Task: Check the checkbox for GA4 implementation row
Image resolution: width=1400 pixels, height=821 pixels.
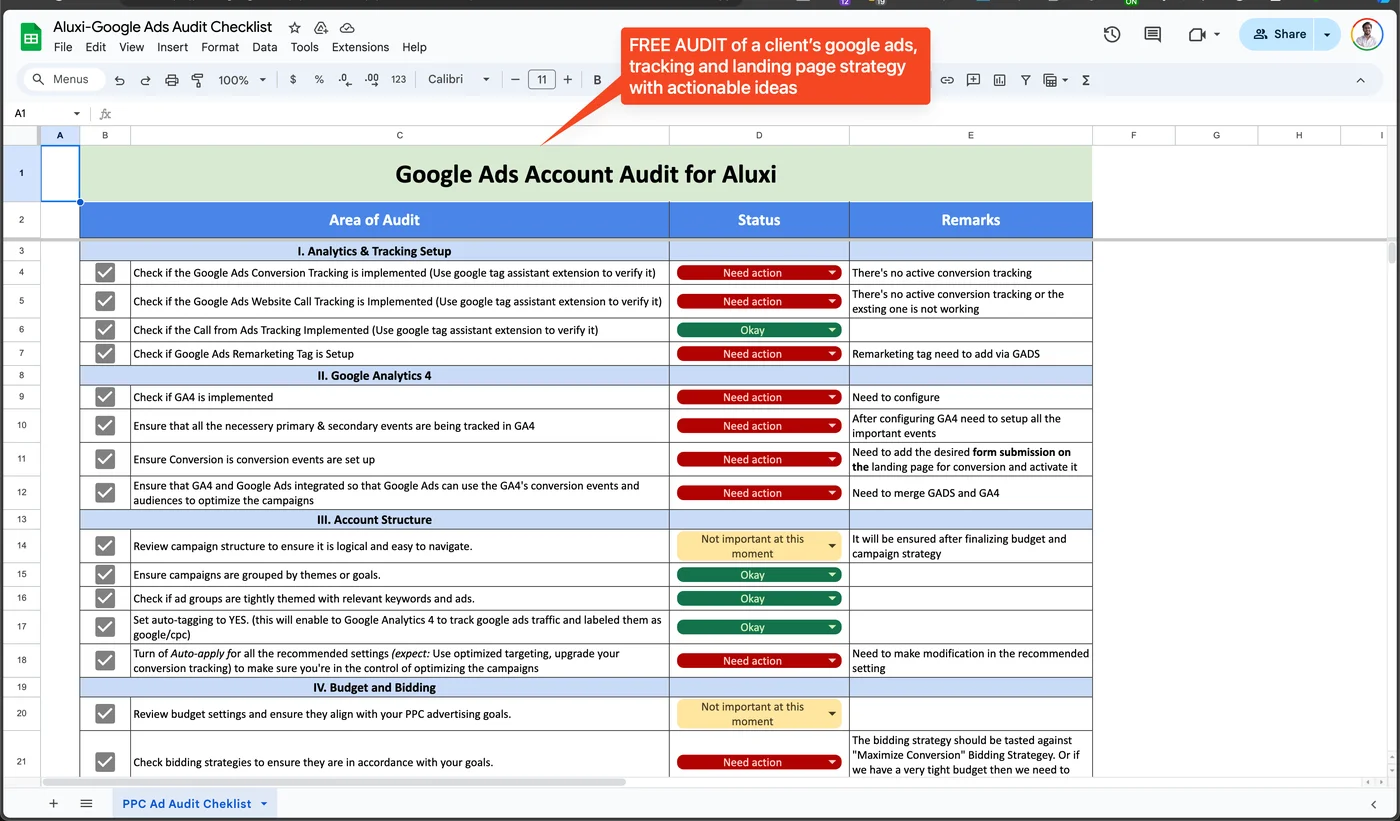Action: [x=104, y=396]
